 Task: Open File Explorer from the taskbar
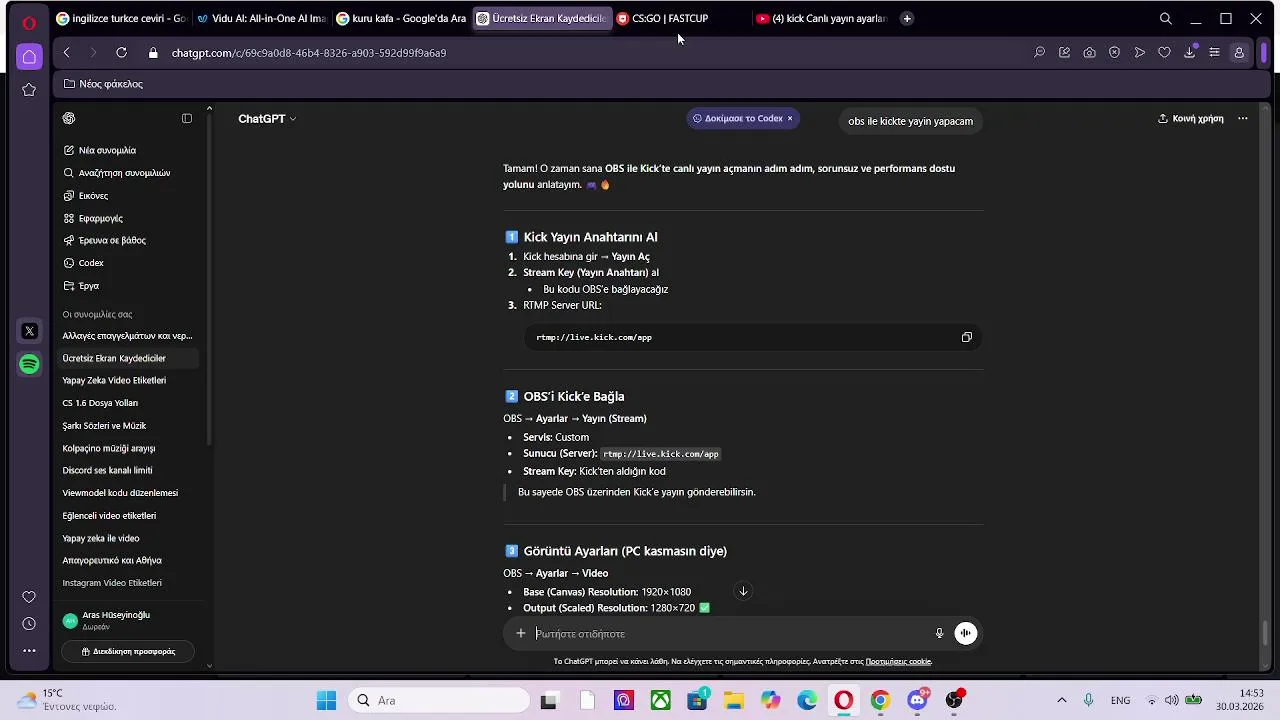pos(734,700)
